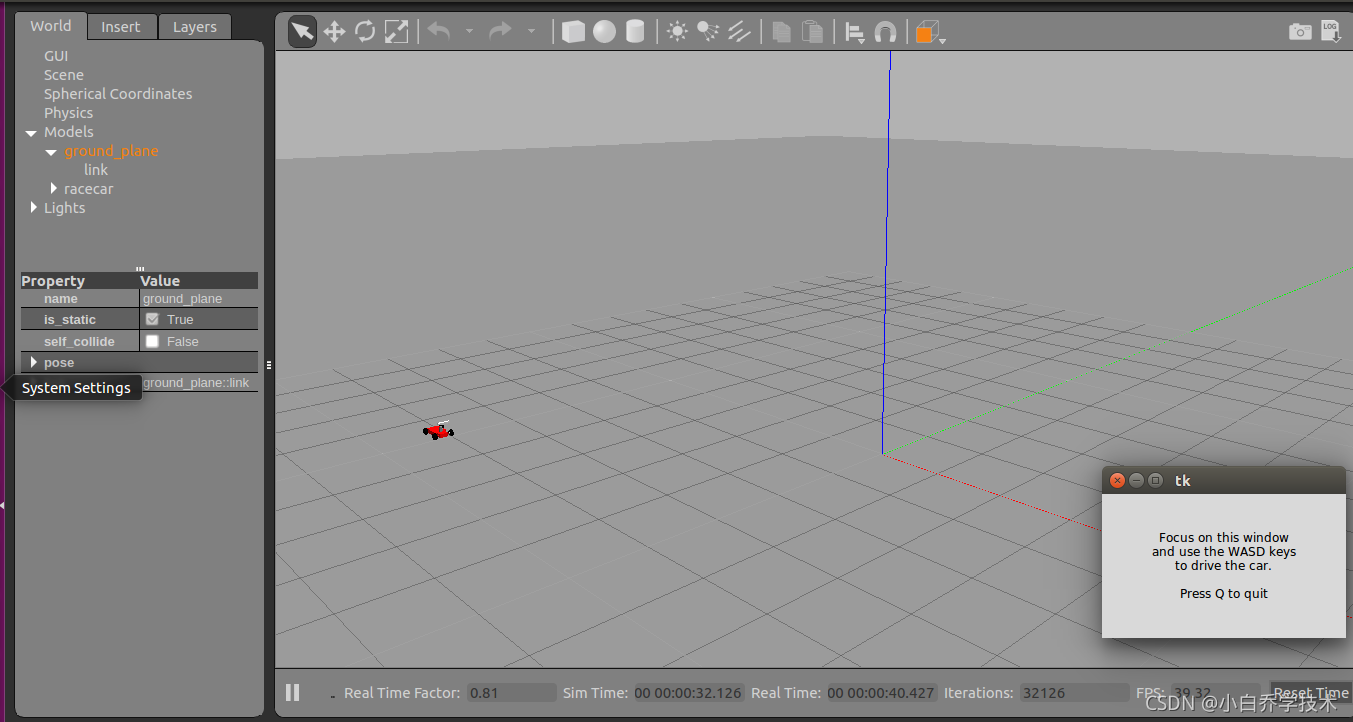Click the redo arrow
This screenshot has height=722, width=1353.
pyautogui.click(x=500, y=32)
